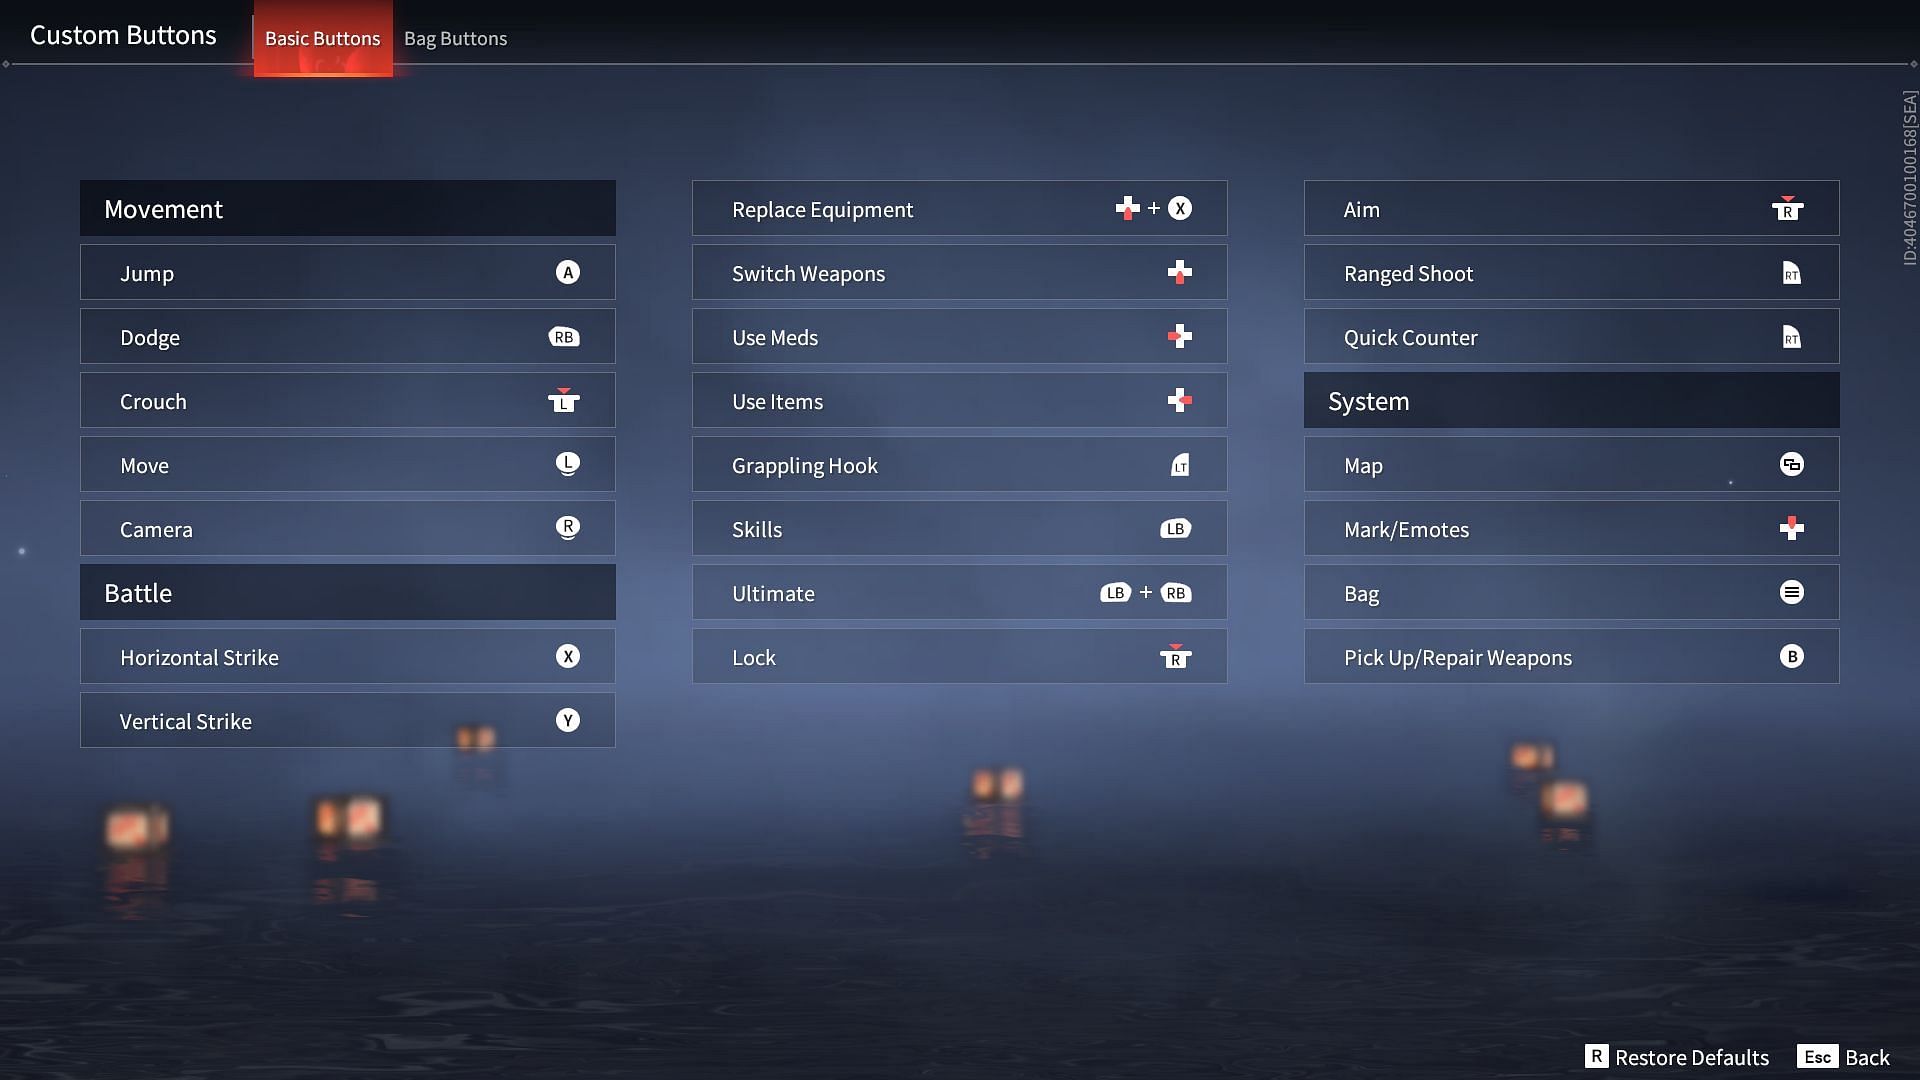
Task: Click the Replace Equipment combo icon
Action: 1154,207
